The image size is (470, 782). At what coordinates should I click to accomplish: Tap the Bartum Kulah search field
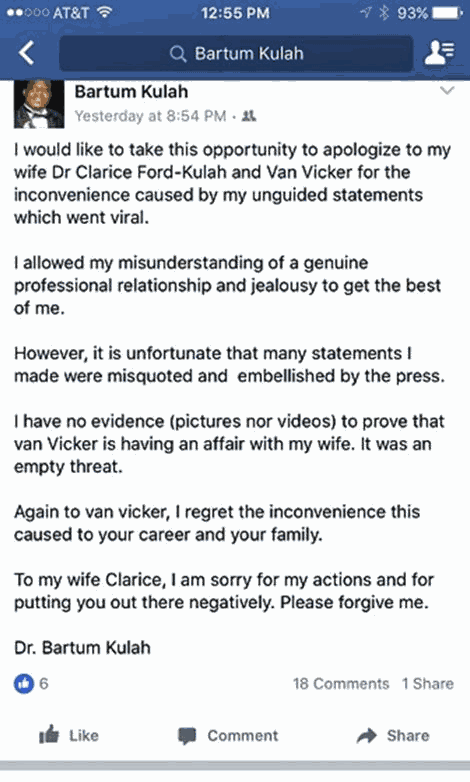click(x=236, y=53)
